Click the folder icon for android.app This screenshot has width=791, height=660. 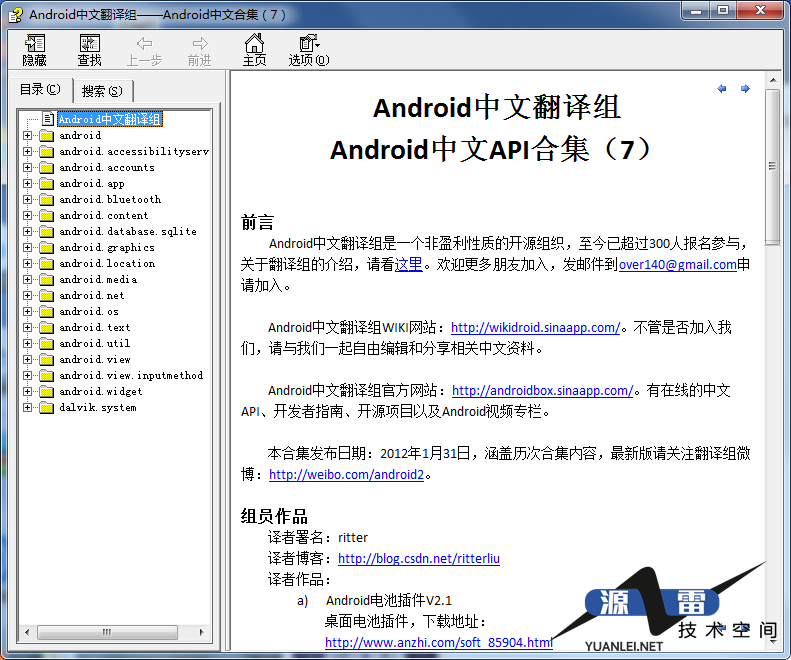pyautogui.click(x=47, y=184)
